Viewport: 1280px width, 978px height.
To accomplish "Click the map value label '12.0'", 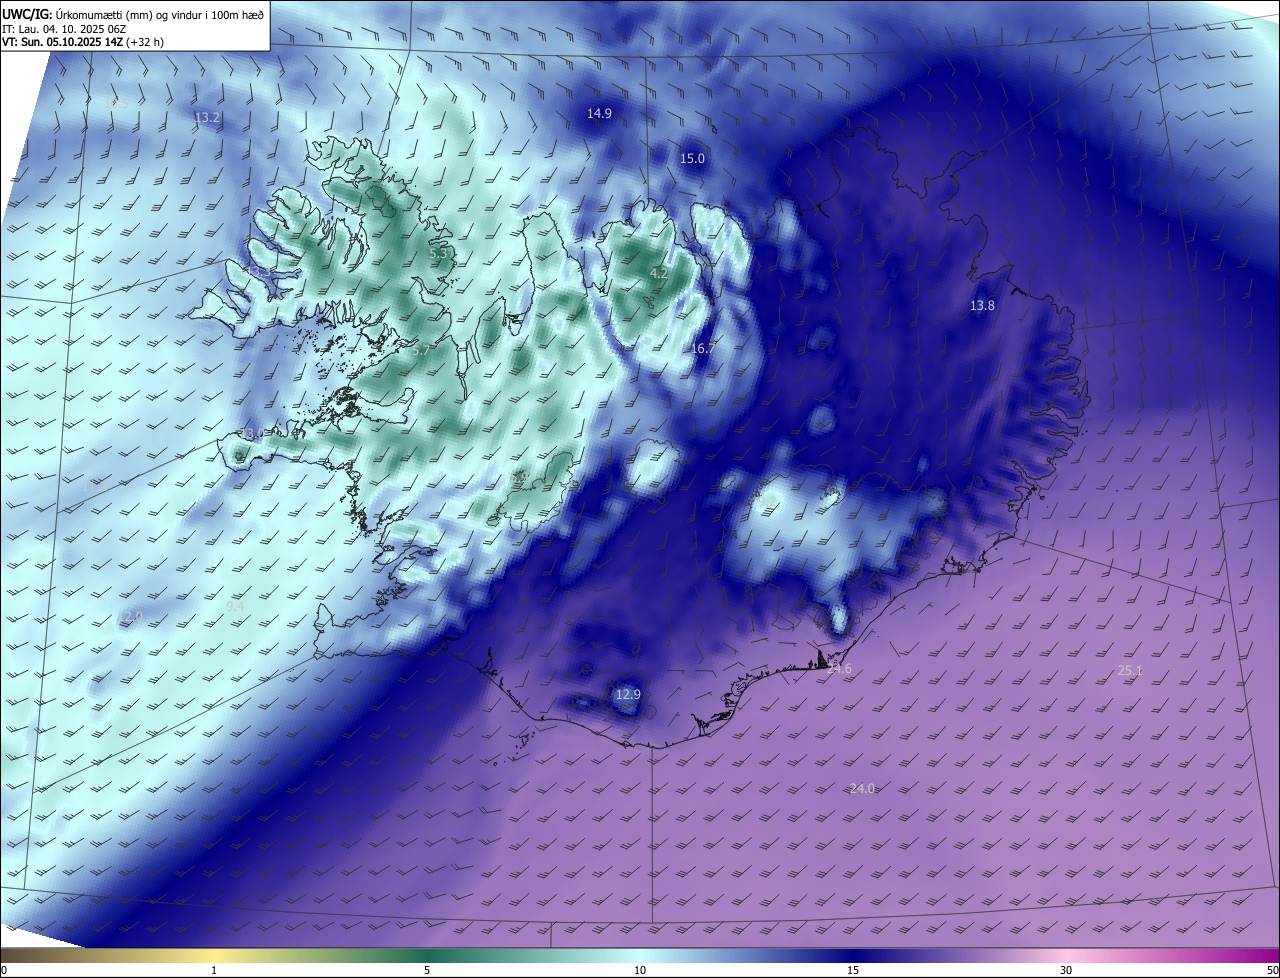I will 130,616.
